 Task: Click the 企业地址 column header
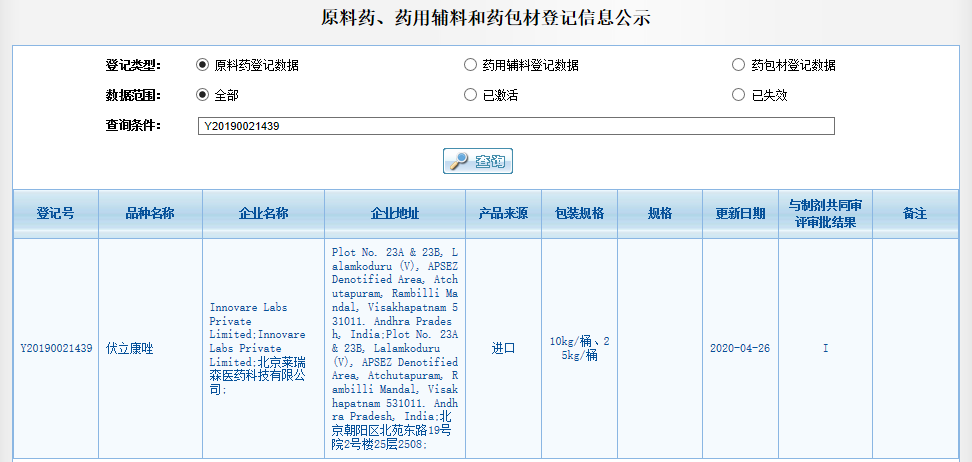click(395, 214)
